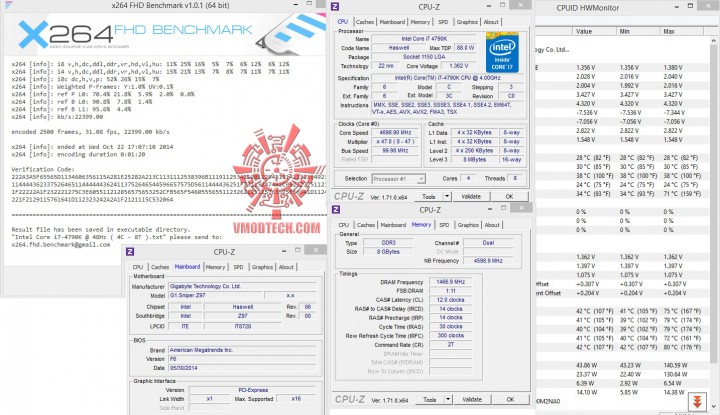Screen dimensions: 720x415
Task: Click OK in the CPU-Z Memory window
Action: pos(510,399)
